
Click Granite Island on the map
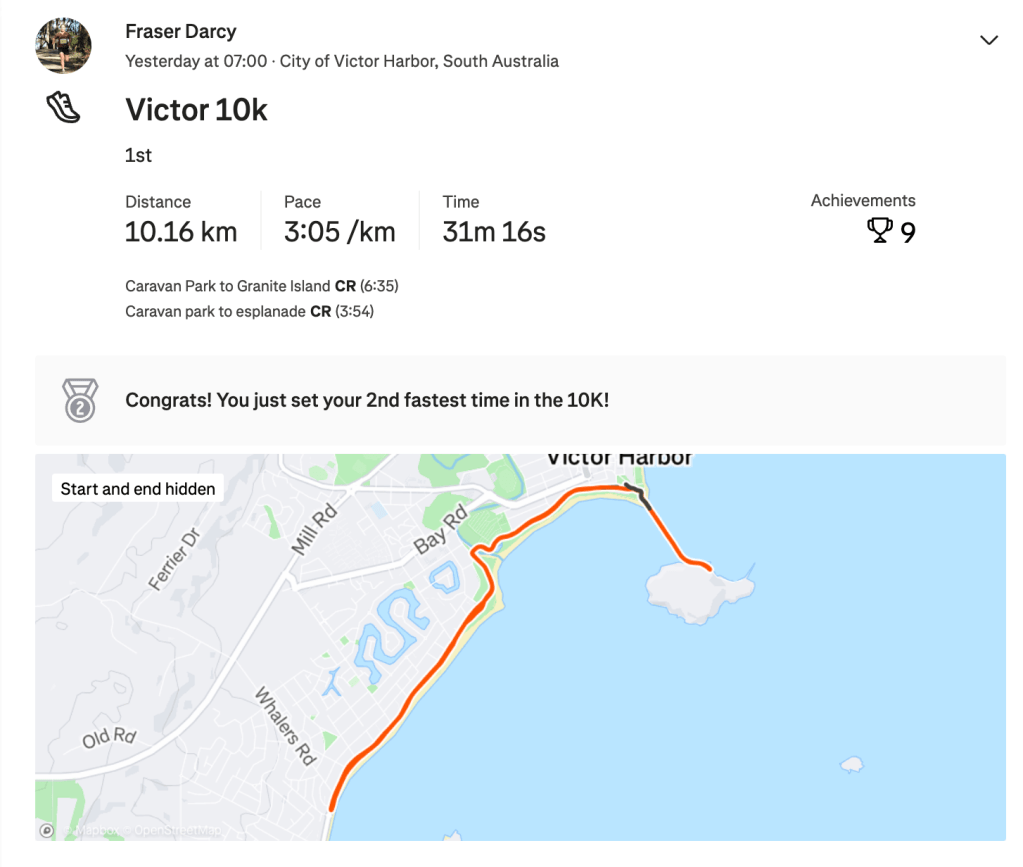tap(696, 593)
